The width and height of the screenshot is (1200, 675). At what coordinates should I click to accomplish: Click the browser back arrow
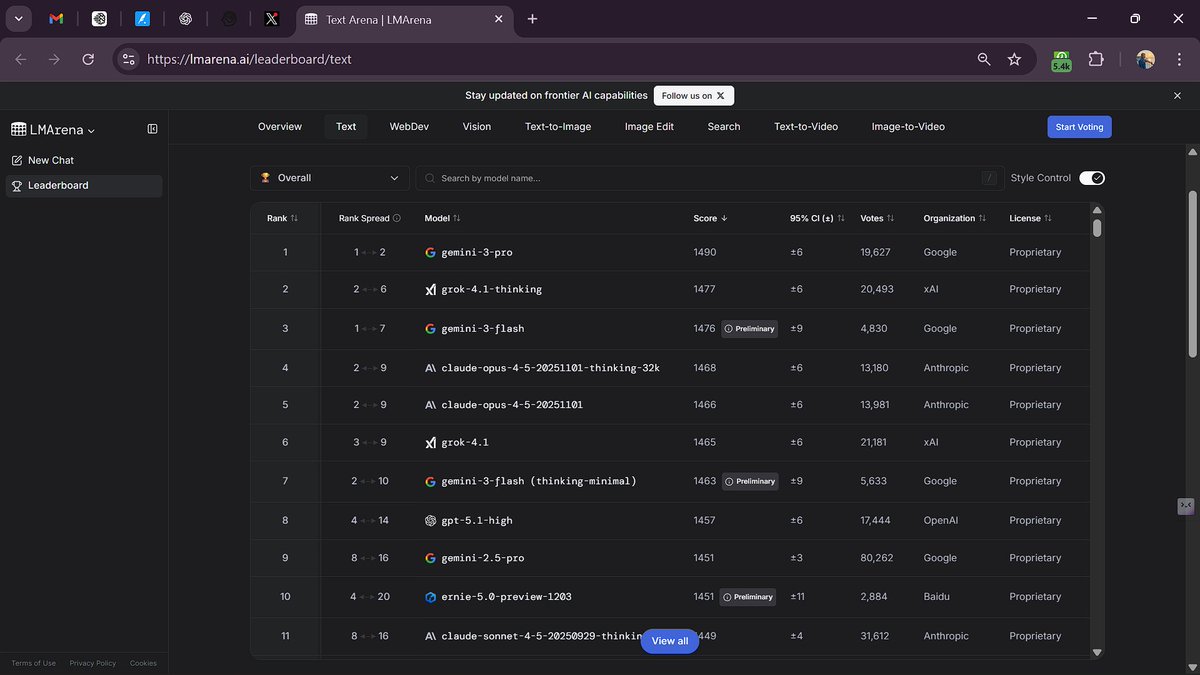(22, 59)
